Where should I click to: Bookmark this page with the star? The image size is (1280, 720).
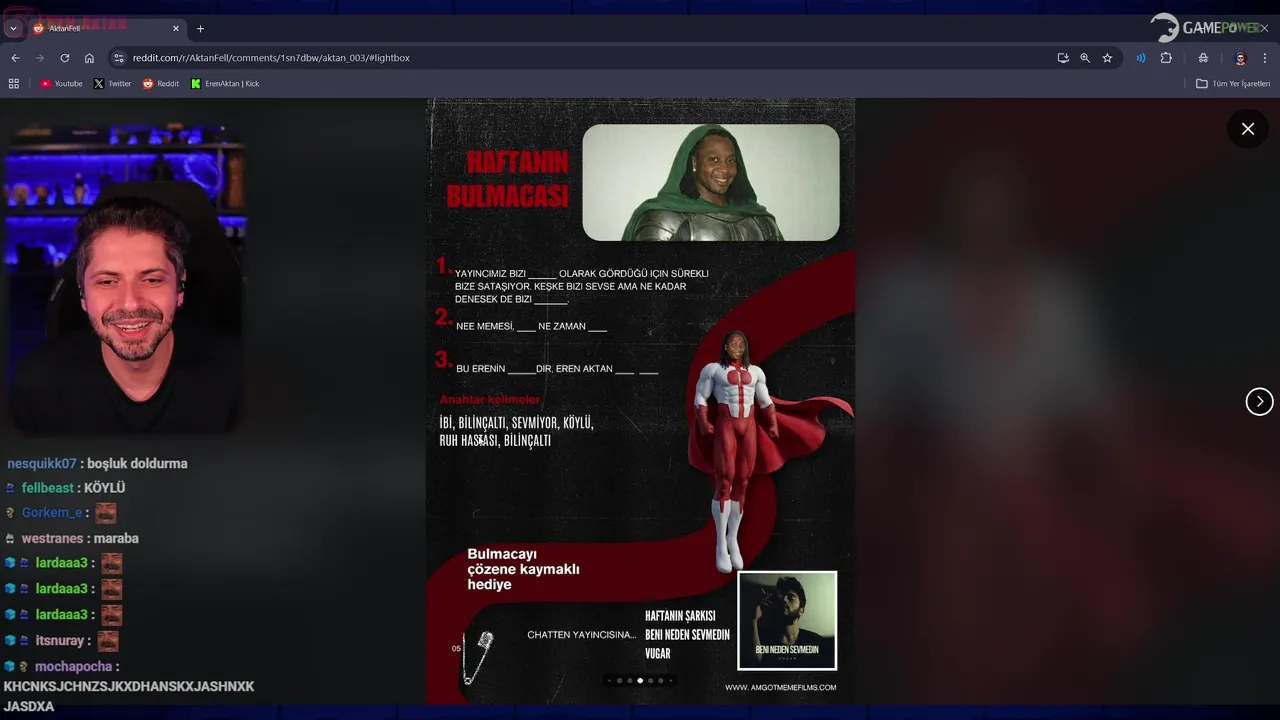click(1107, 58)
